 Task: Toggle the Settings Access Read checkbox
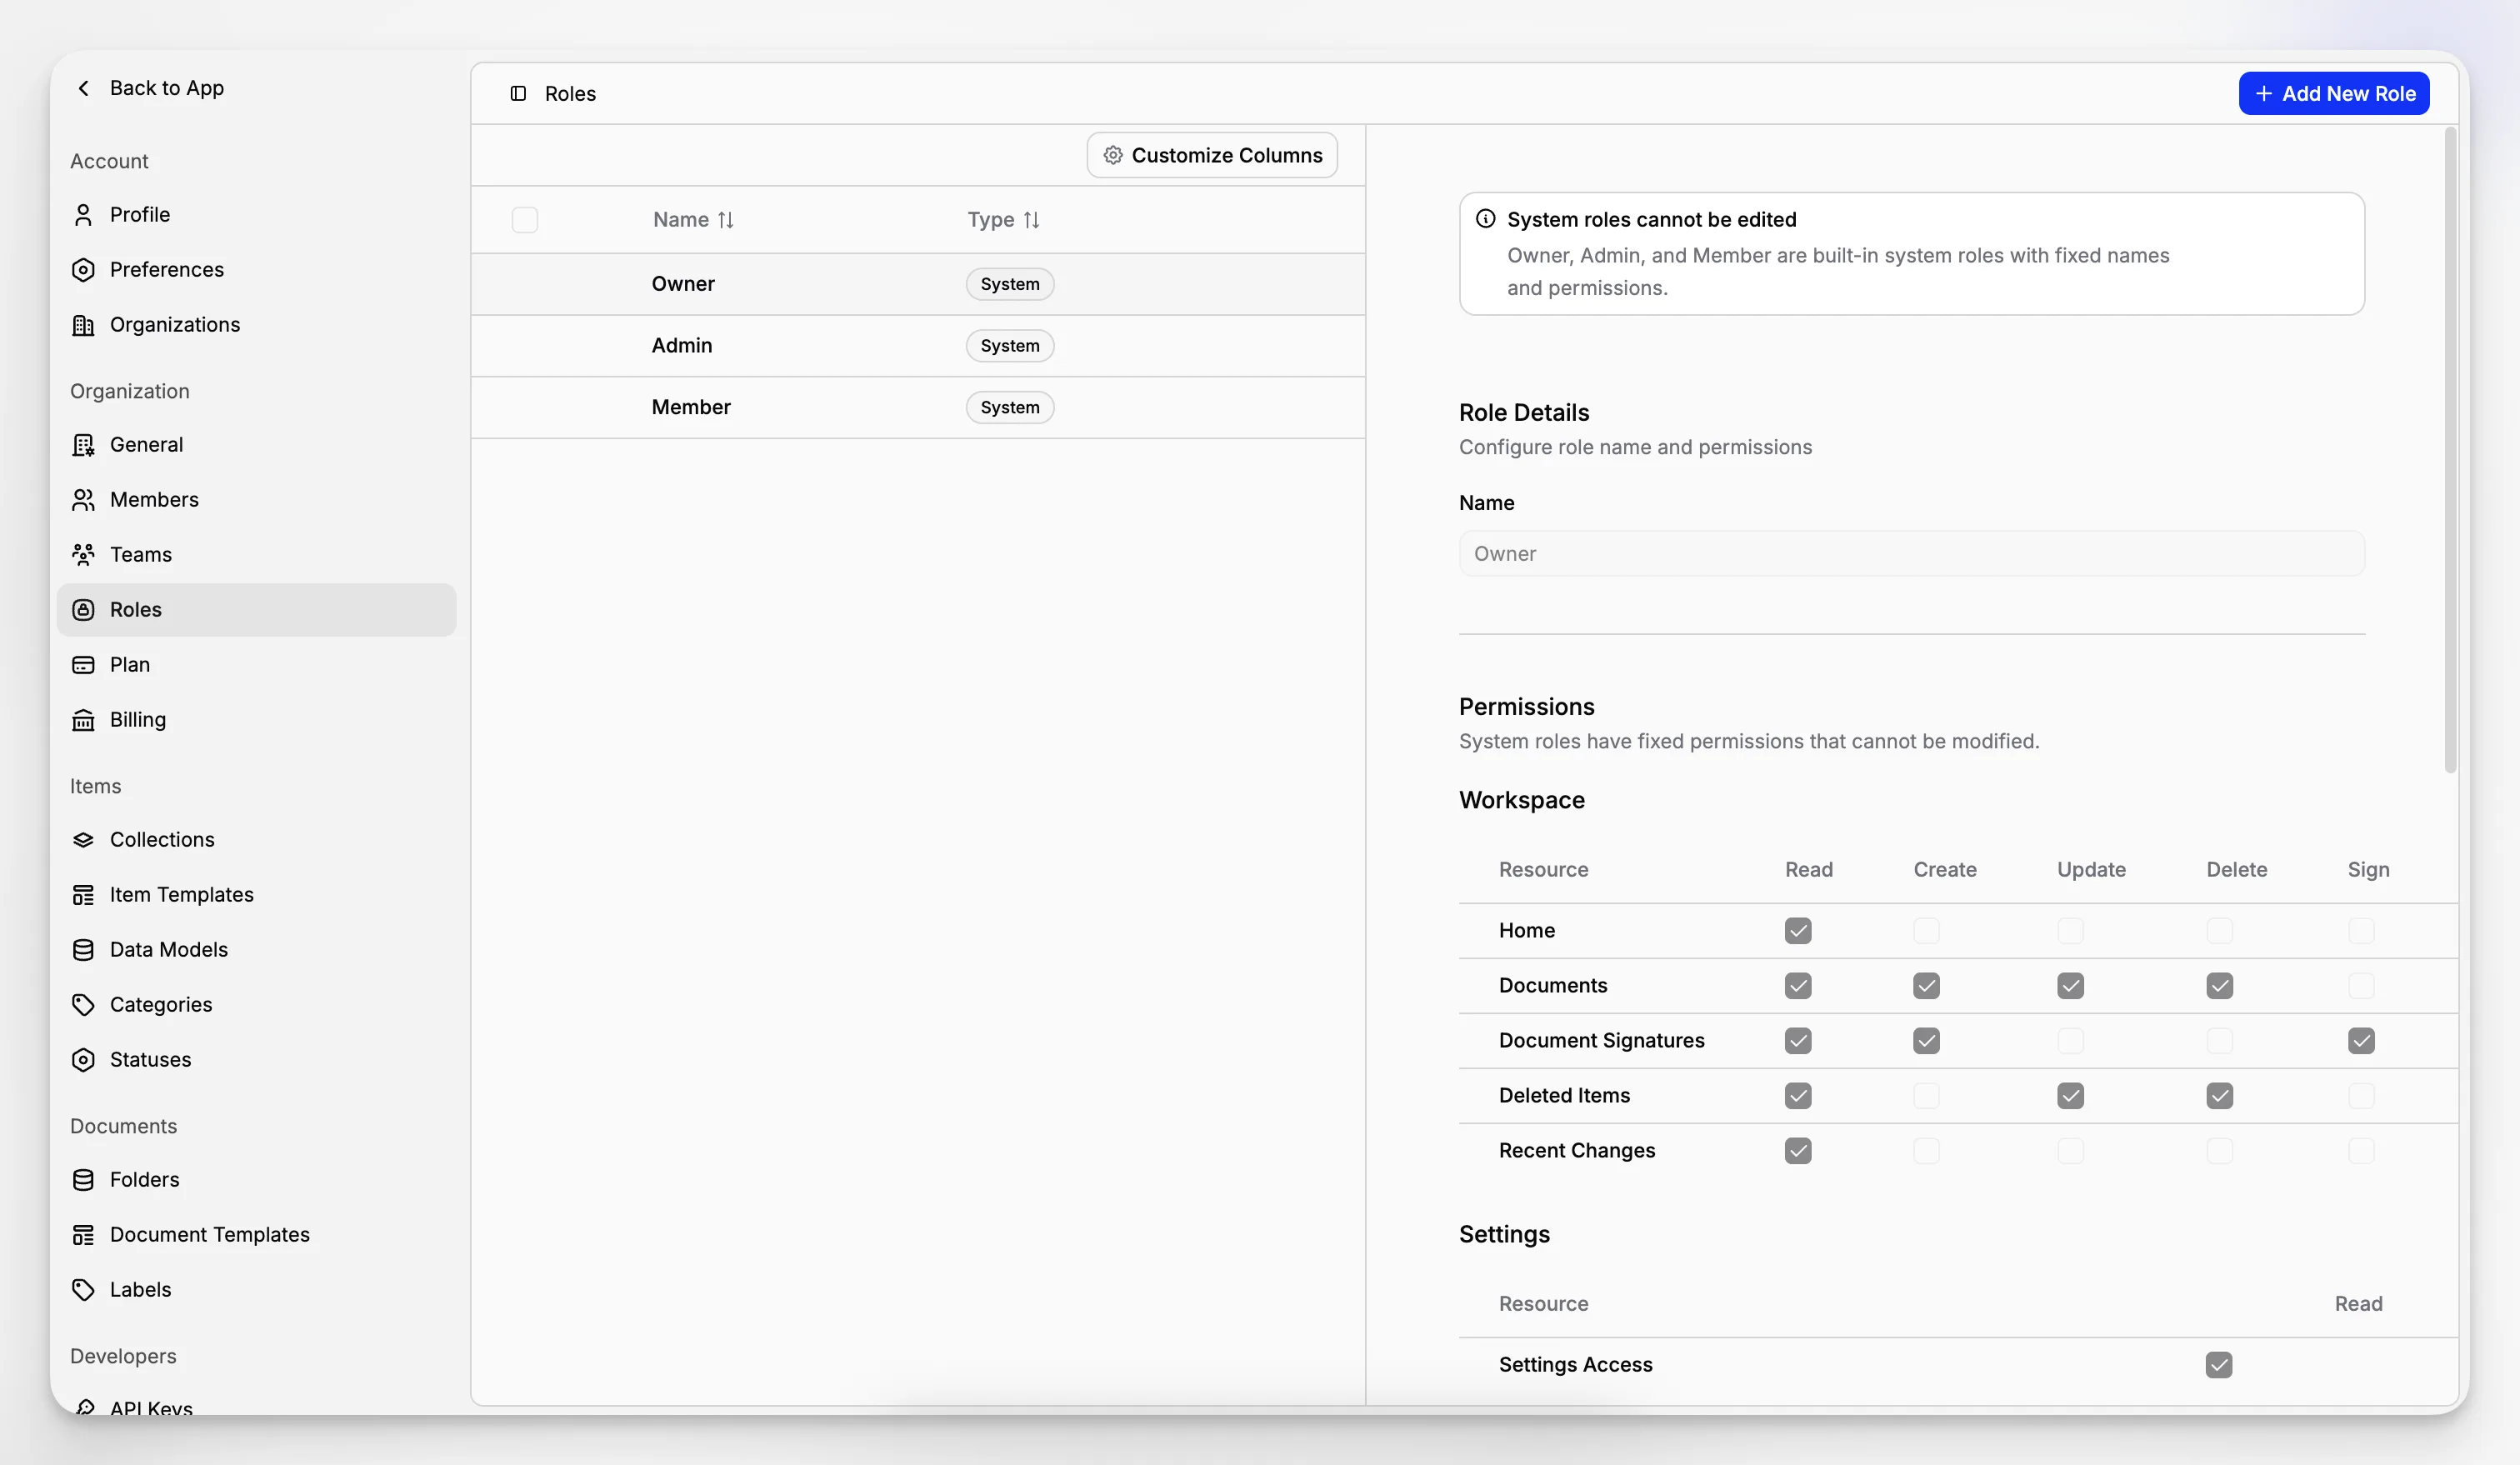[x=2219, y=1365]
